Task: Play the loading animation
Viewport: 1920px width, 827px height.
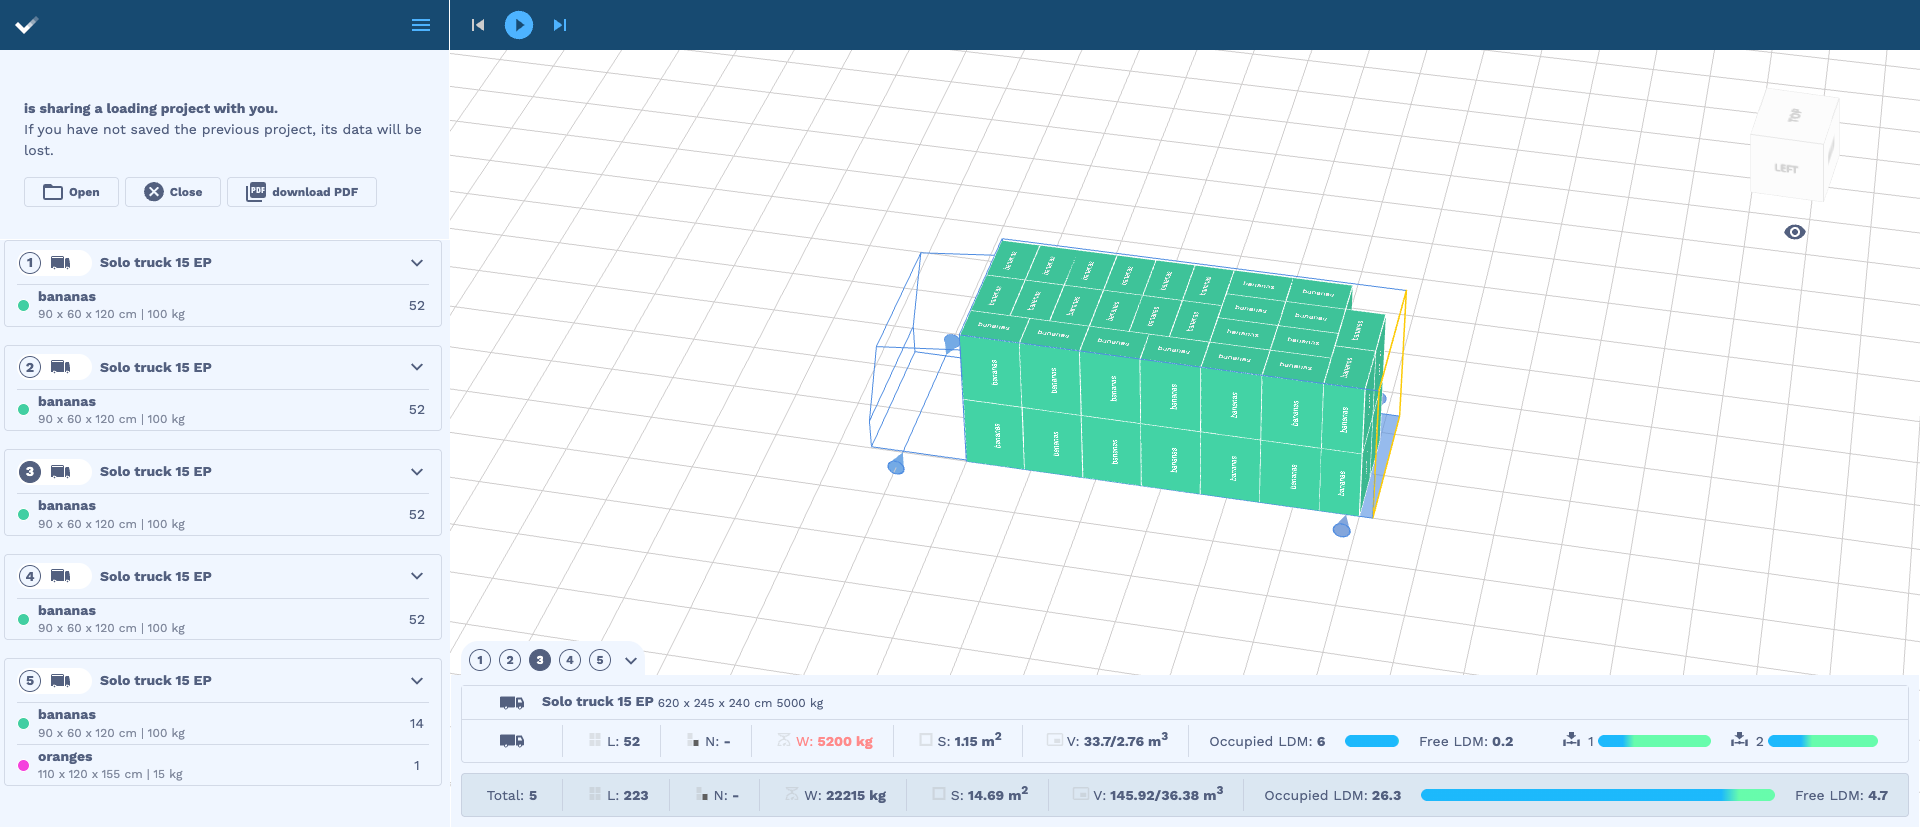Action: point(519,25)
